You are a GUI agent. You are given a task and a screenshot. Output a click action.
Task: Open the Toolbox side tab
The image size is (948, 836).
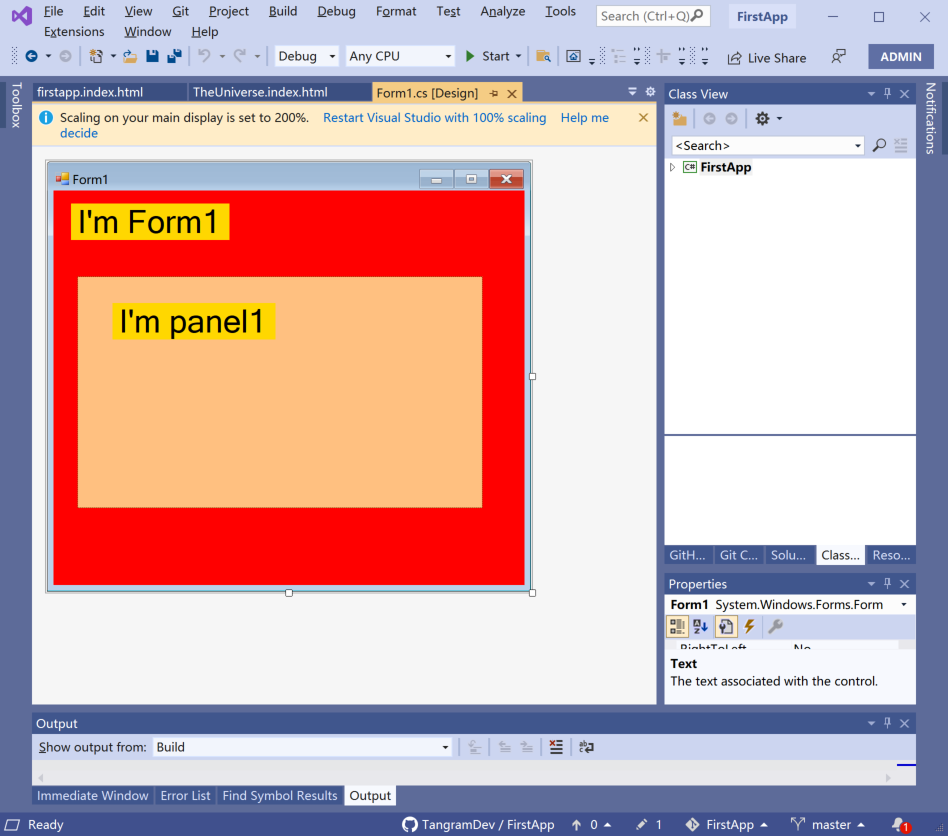point(16,105)
